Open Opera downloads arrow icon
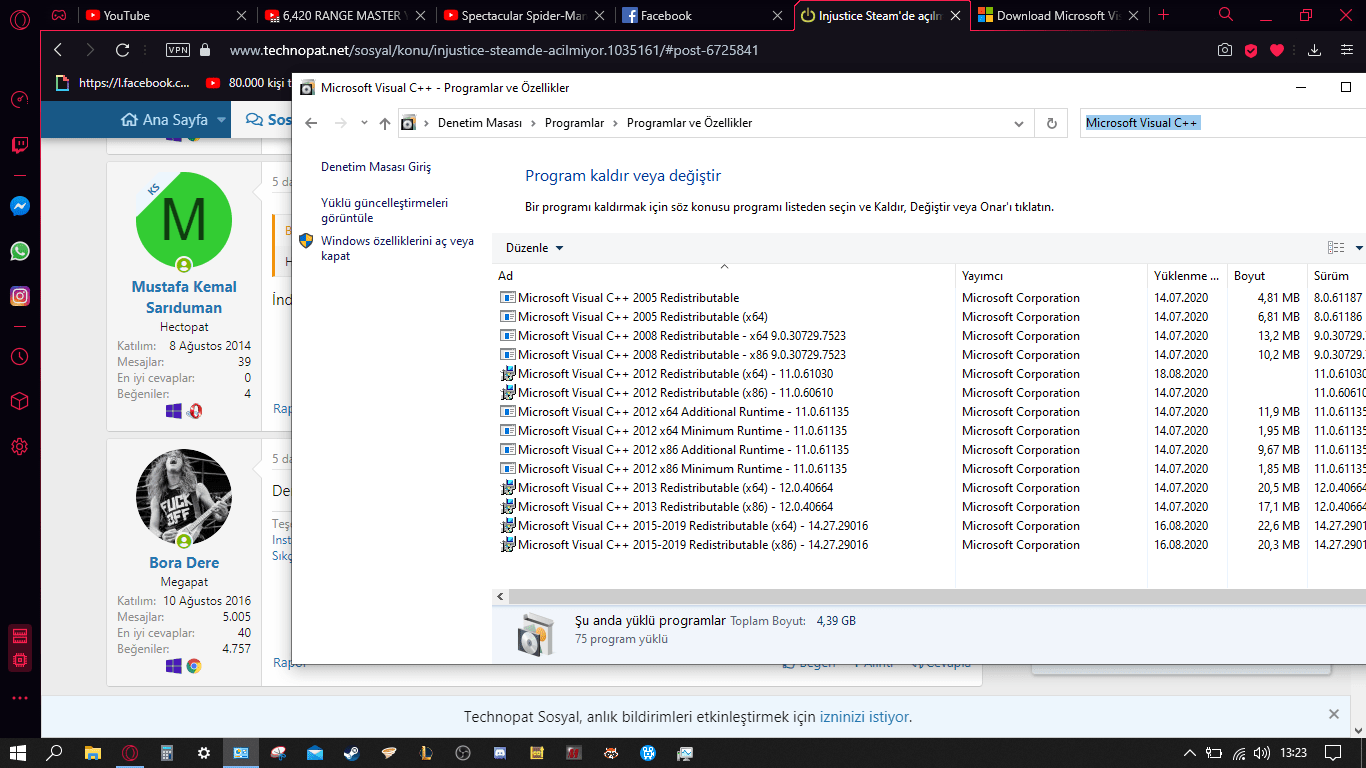The width and height of the screenshot is (1366, 768). (1315, 50)
